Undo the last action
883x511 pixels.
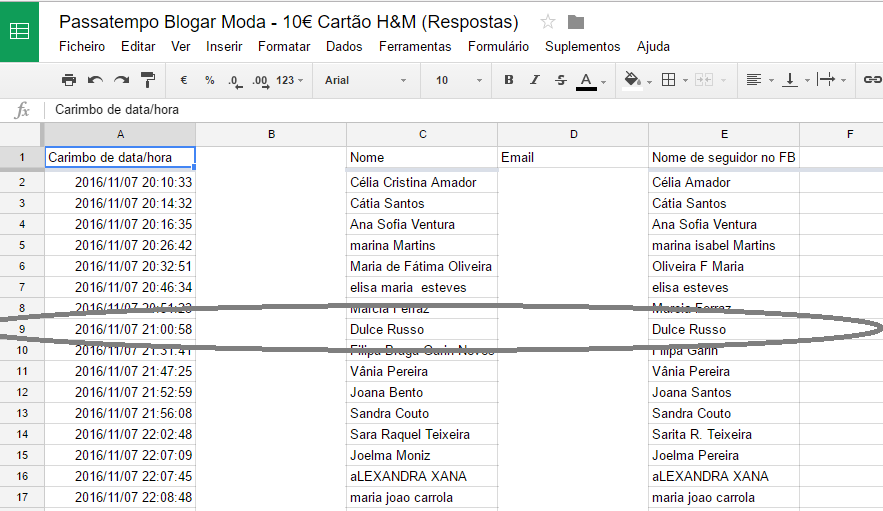pyautogui.click(x=95, y=80)
